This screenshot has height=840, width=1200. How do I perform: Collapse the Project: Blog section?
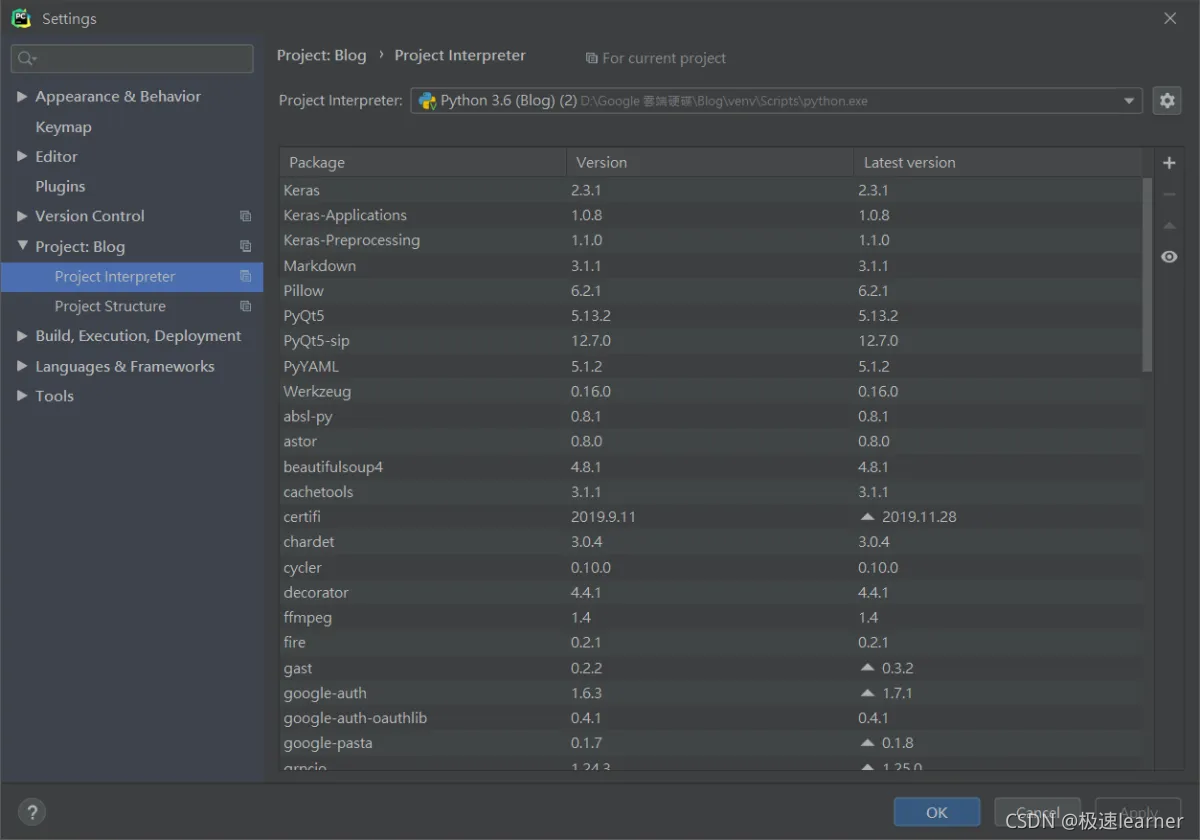[22, 246]
